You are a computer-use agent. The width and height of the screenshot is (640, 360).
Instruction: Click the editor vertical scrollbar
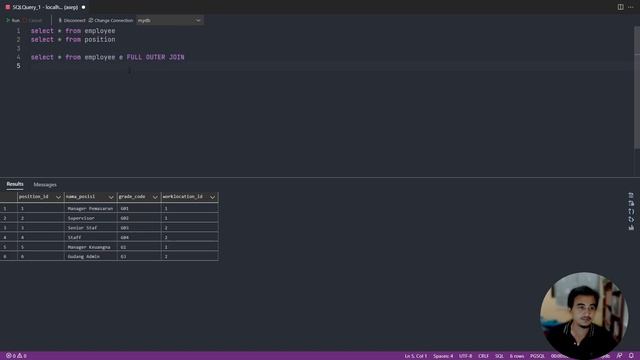point(637,88)
